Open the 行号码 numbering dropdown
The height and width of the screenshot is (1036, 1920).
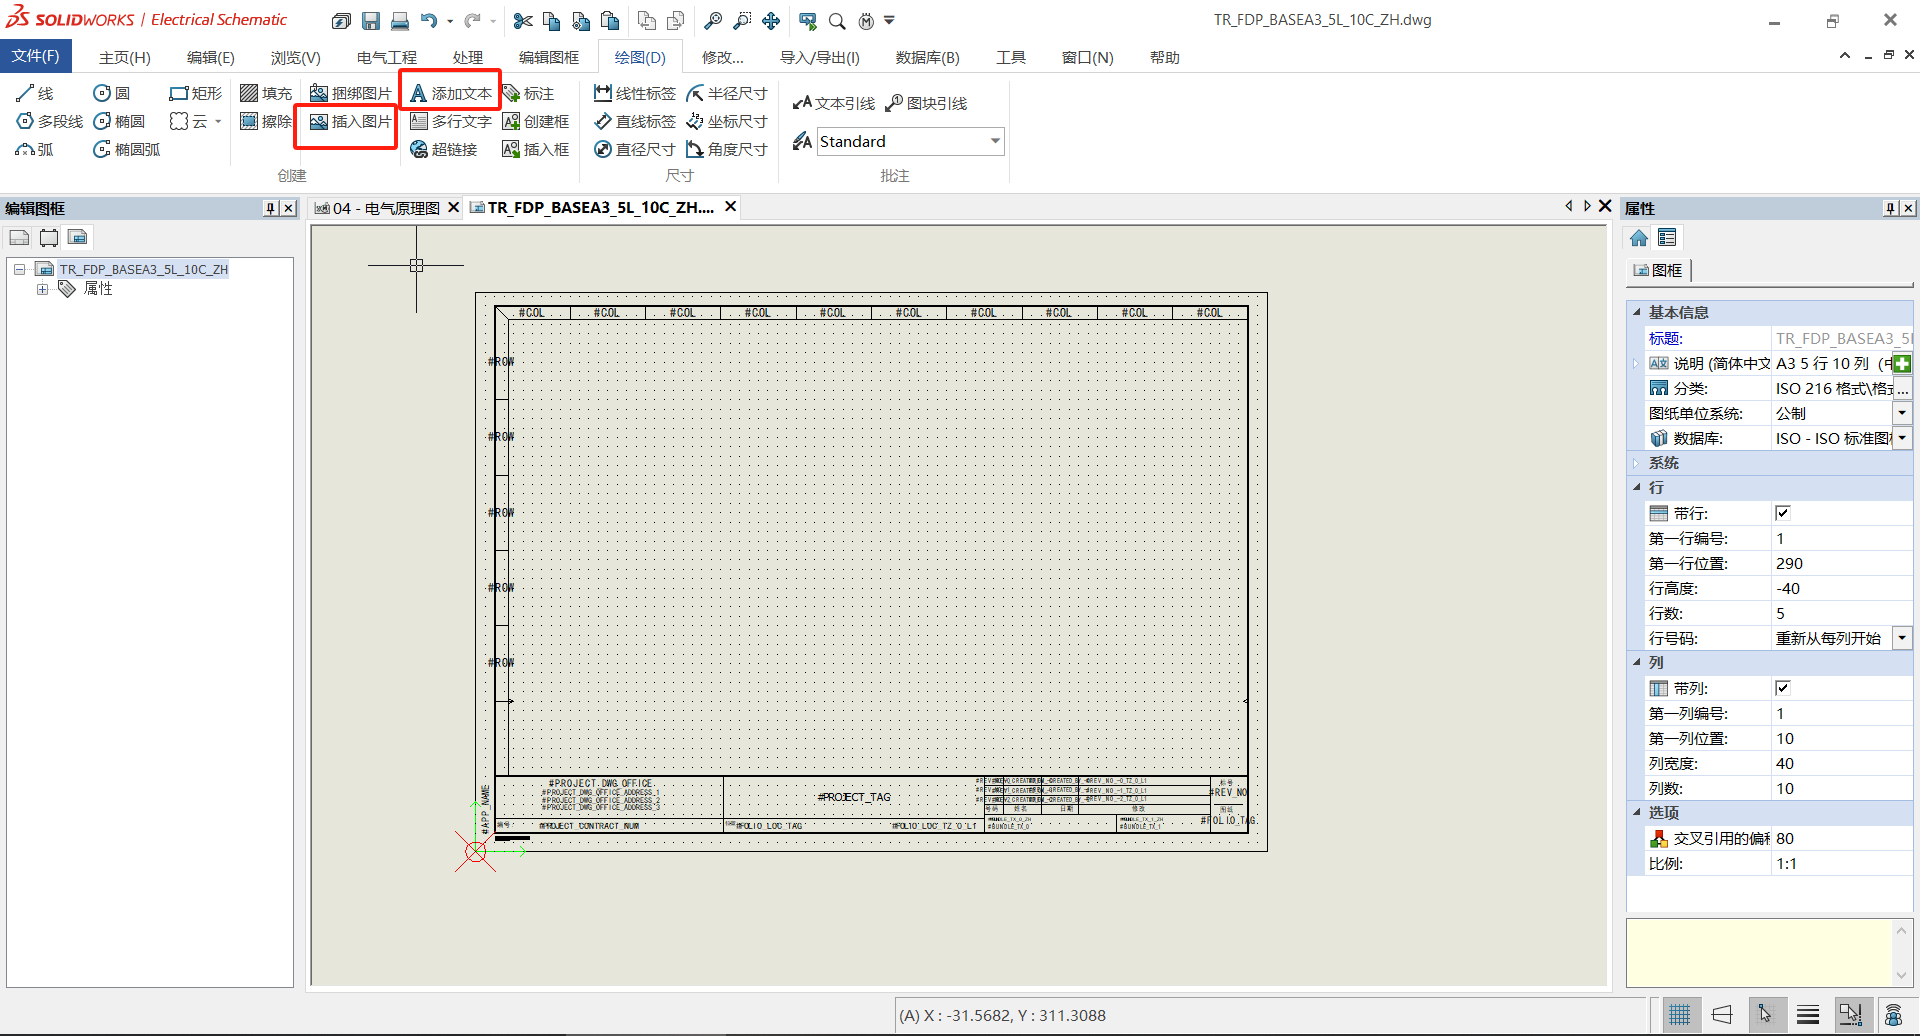1902,638
